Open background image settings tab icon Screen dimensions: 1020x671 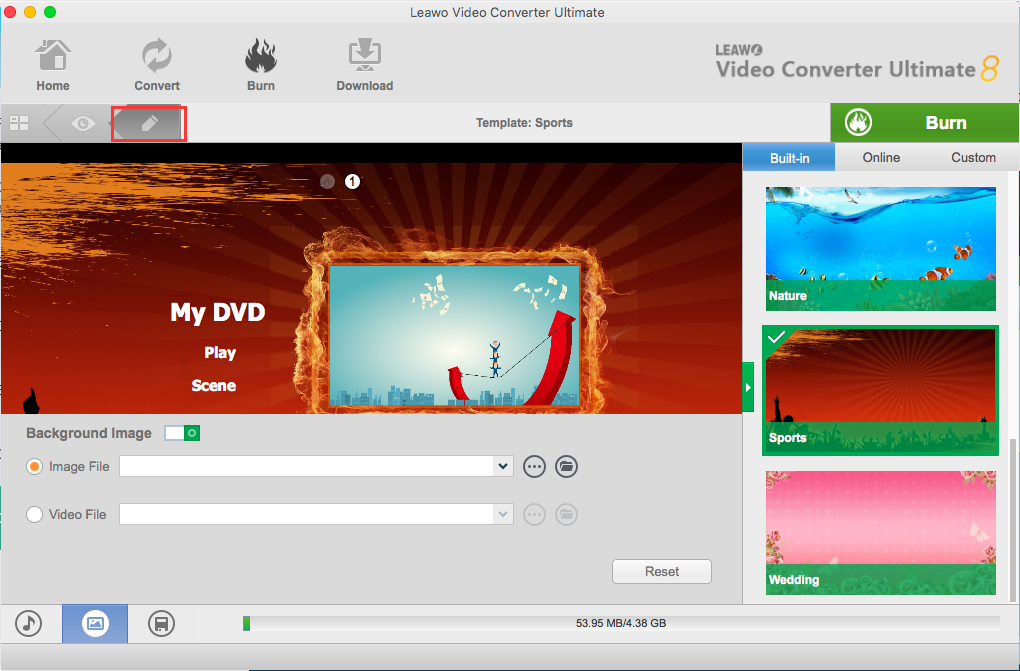pyautogui.click(x=95, y=623)
